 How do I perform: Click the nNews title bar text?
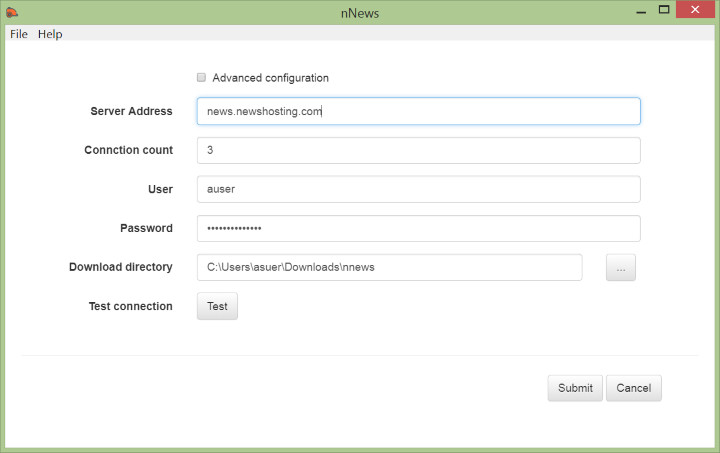click(360, 13)
